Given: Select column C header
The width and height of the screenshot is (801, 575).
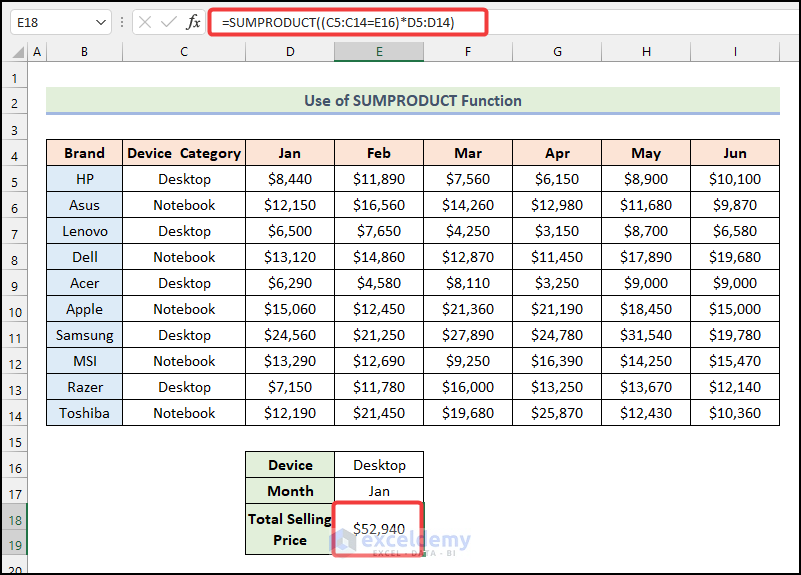Looking at the screenshot, I should tap(184, 52).
